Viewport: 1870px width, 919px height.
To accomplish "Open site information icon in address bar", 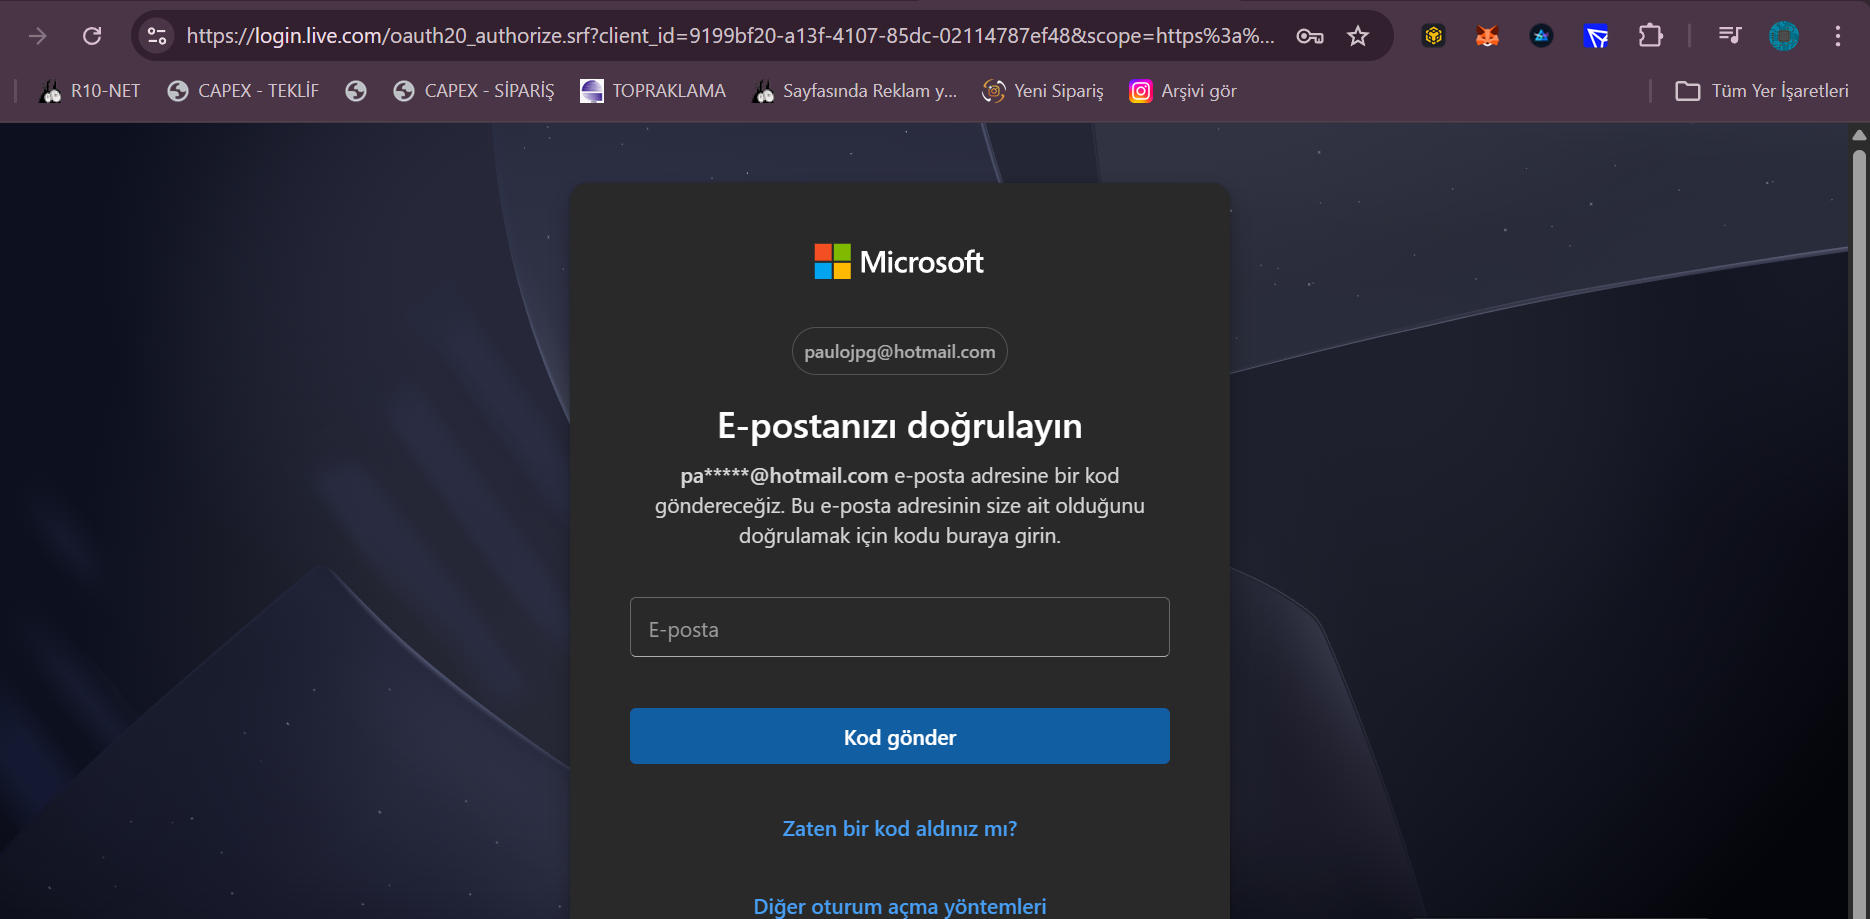I will (157, 36).
